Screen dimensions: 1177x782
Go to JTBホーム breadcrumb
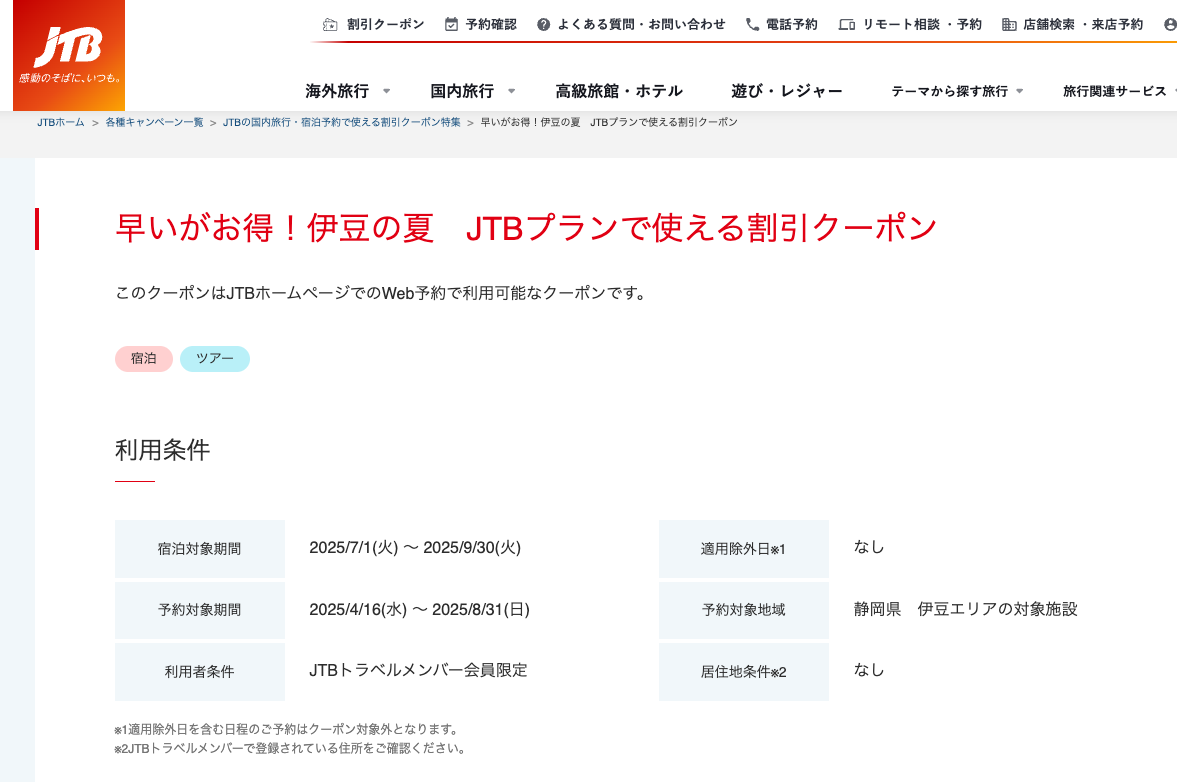point(61,122)
